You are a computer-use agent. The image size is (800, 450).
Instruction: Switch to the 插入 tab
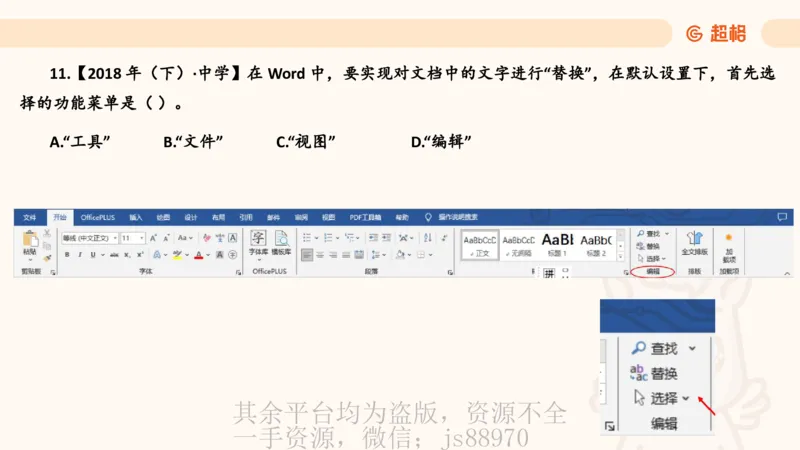coord(136,217)
